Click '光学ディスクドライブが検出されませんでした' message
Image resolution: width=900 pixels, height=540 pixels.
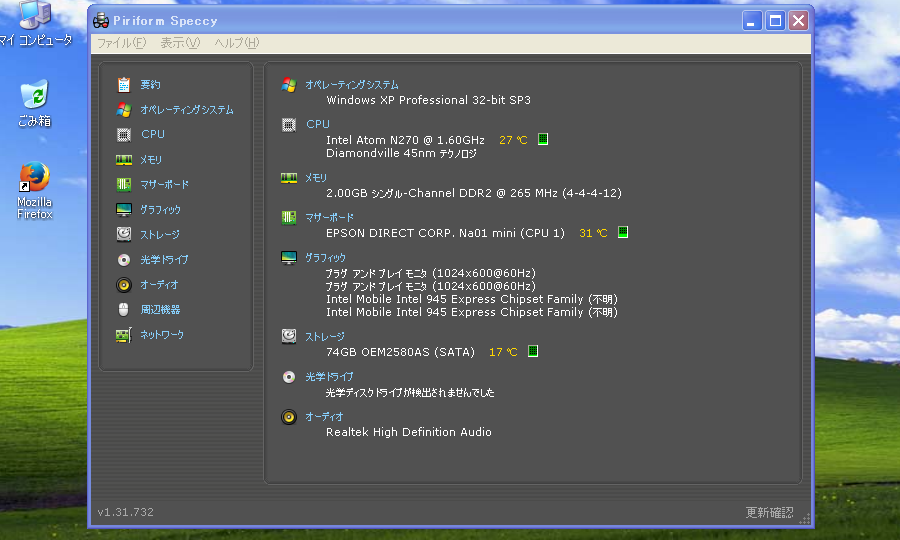coord(410,393)
